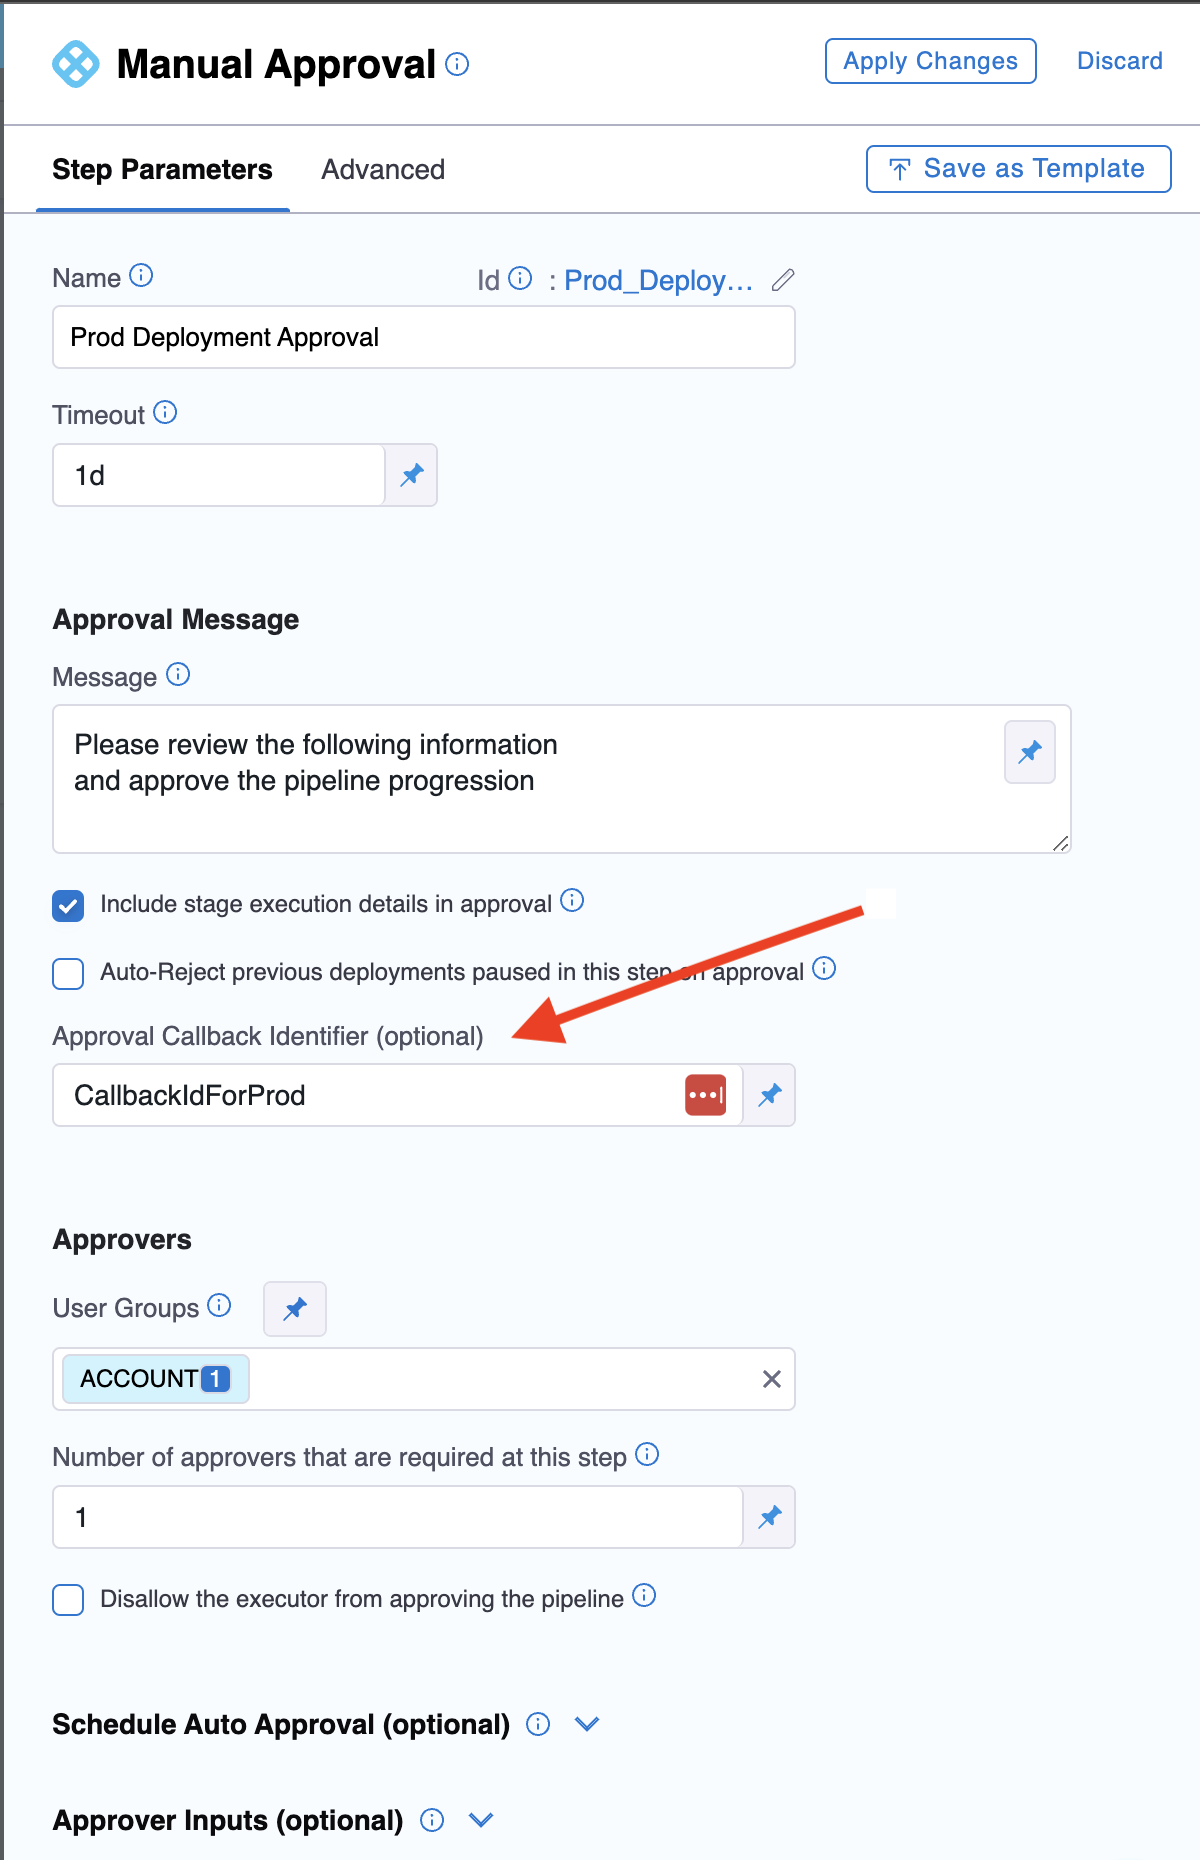Screen dimensions: 1200x1860
Task: Click the Apply Changes button
Action: click(x=930, y=61)
